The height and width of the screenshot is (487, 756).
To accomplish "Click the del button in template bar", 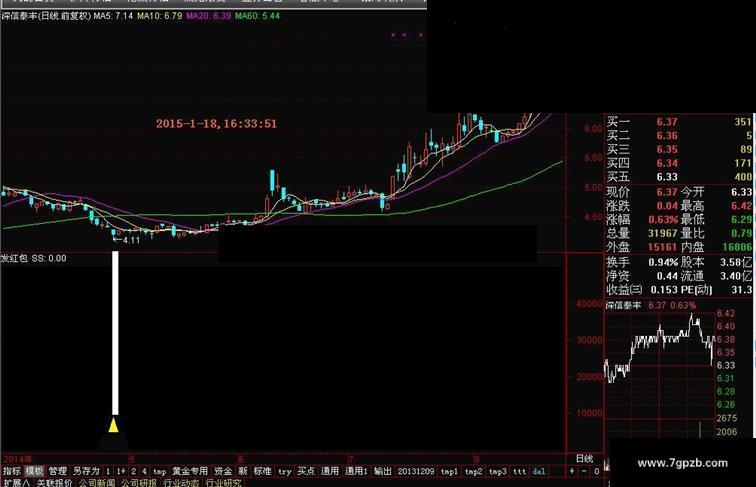I will [539, 471].
